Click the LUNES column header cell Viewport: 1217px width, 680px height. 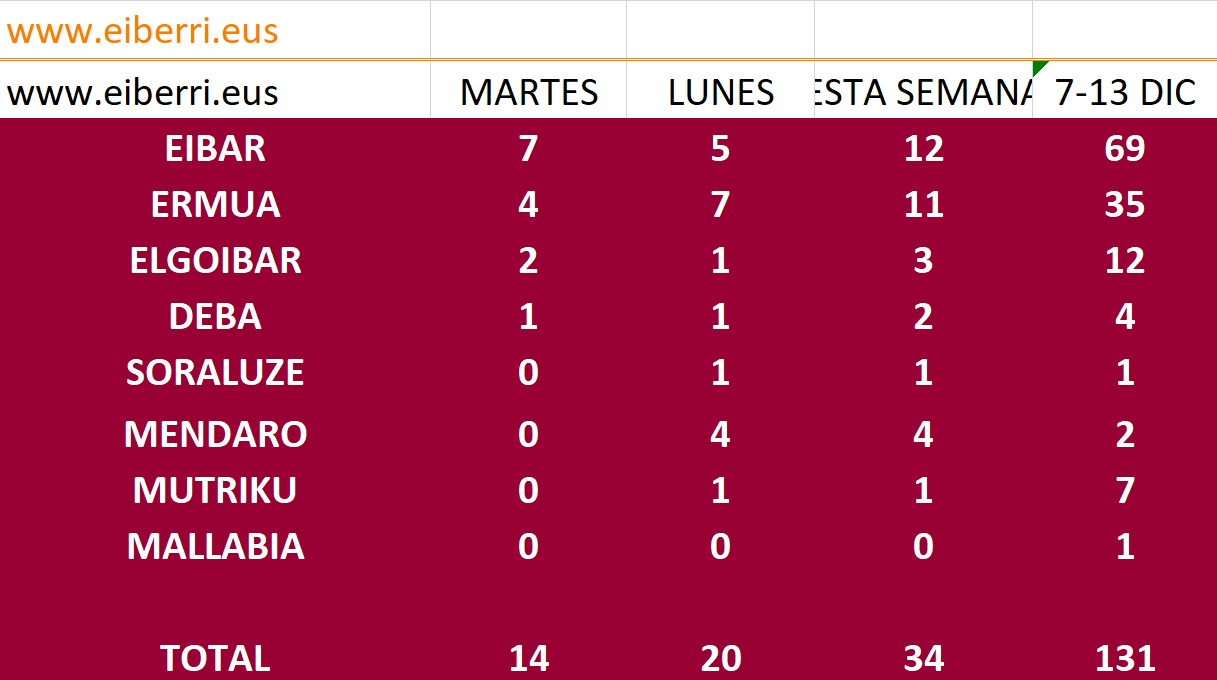point(720,92)
